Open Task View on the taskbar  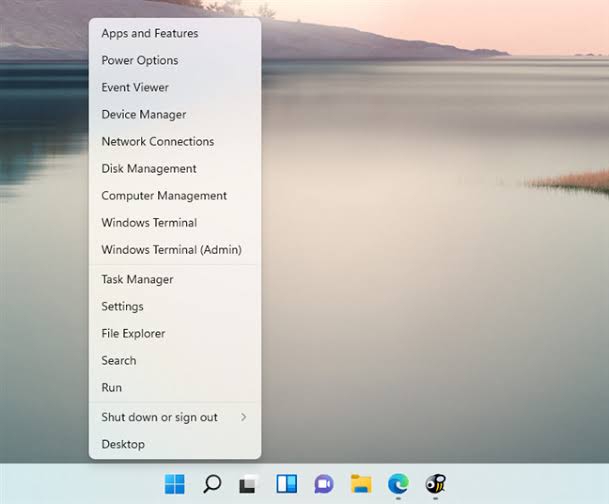coord(249,484)
